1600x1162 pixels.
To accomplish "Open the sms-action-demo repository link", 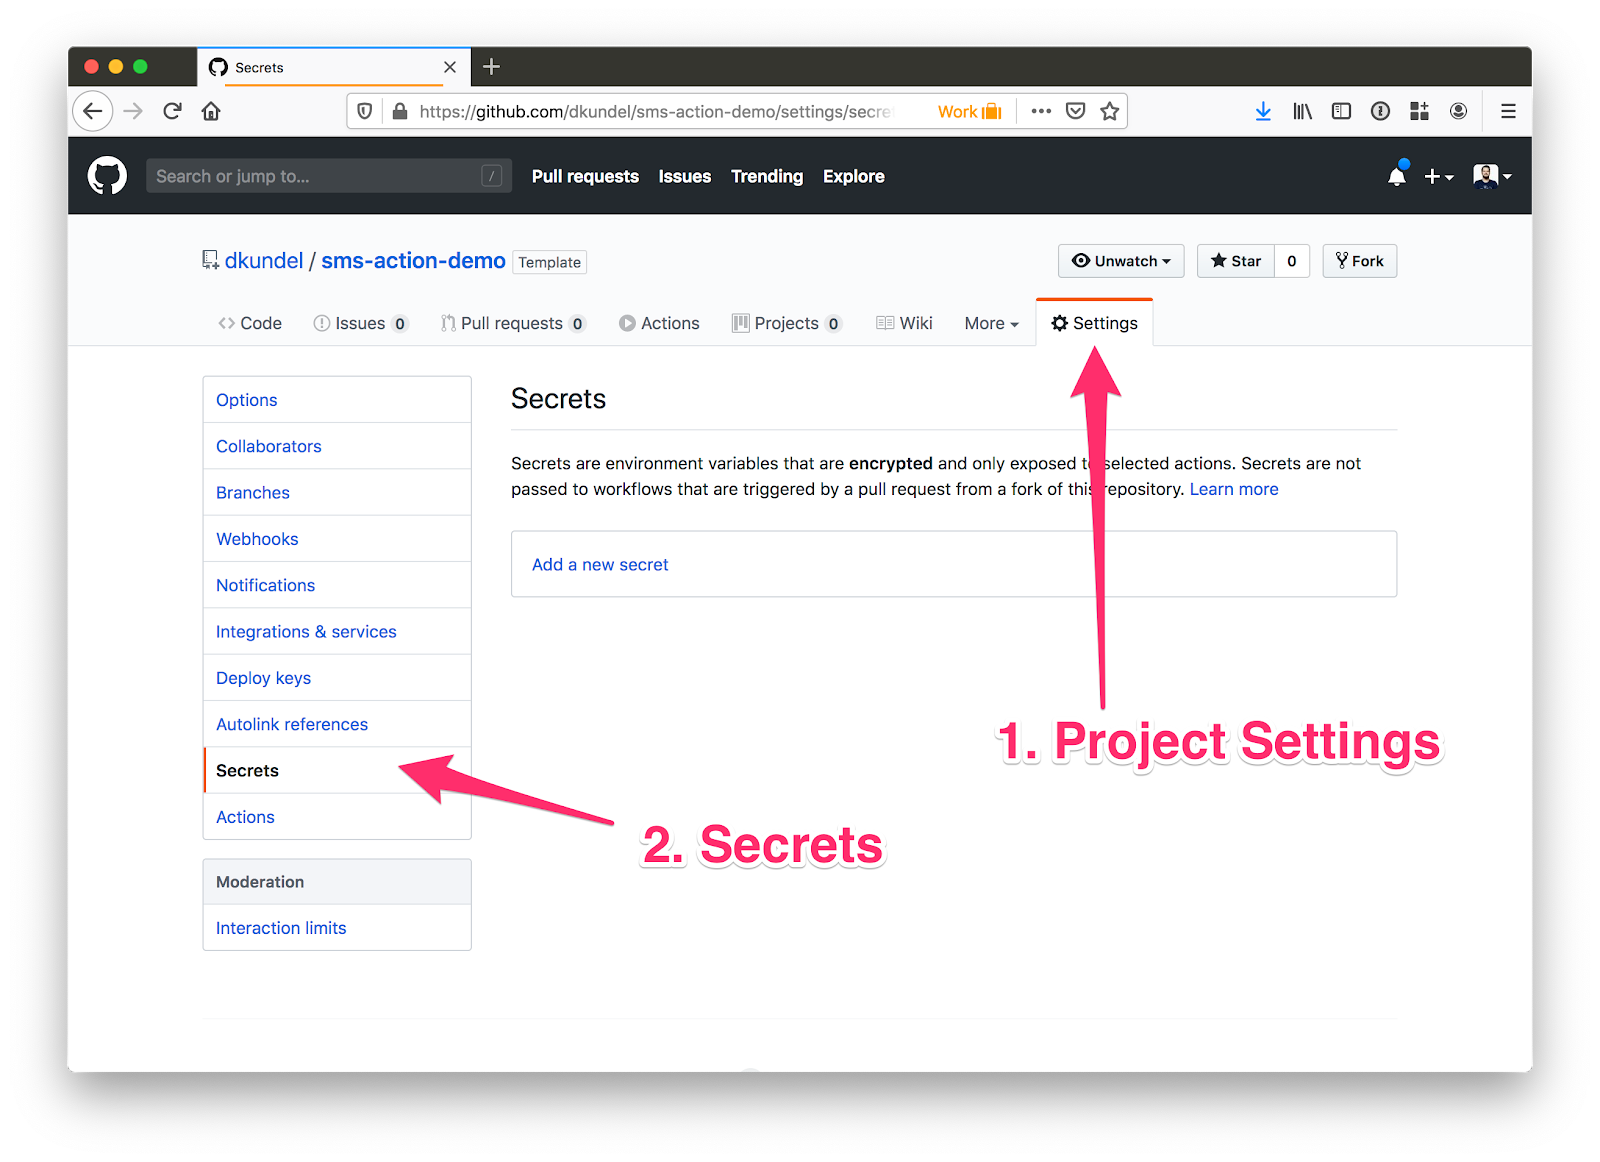I will point(413,260).
